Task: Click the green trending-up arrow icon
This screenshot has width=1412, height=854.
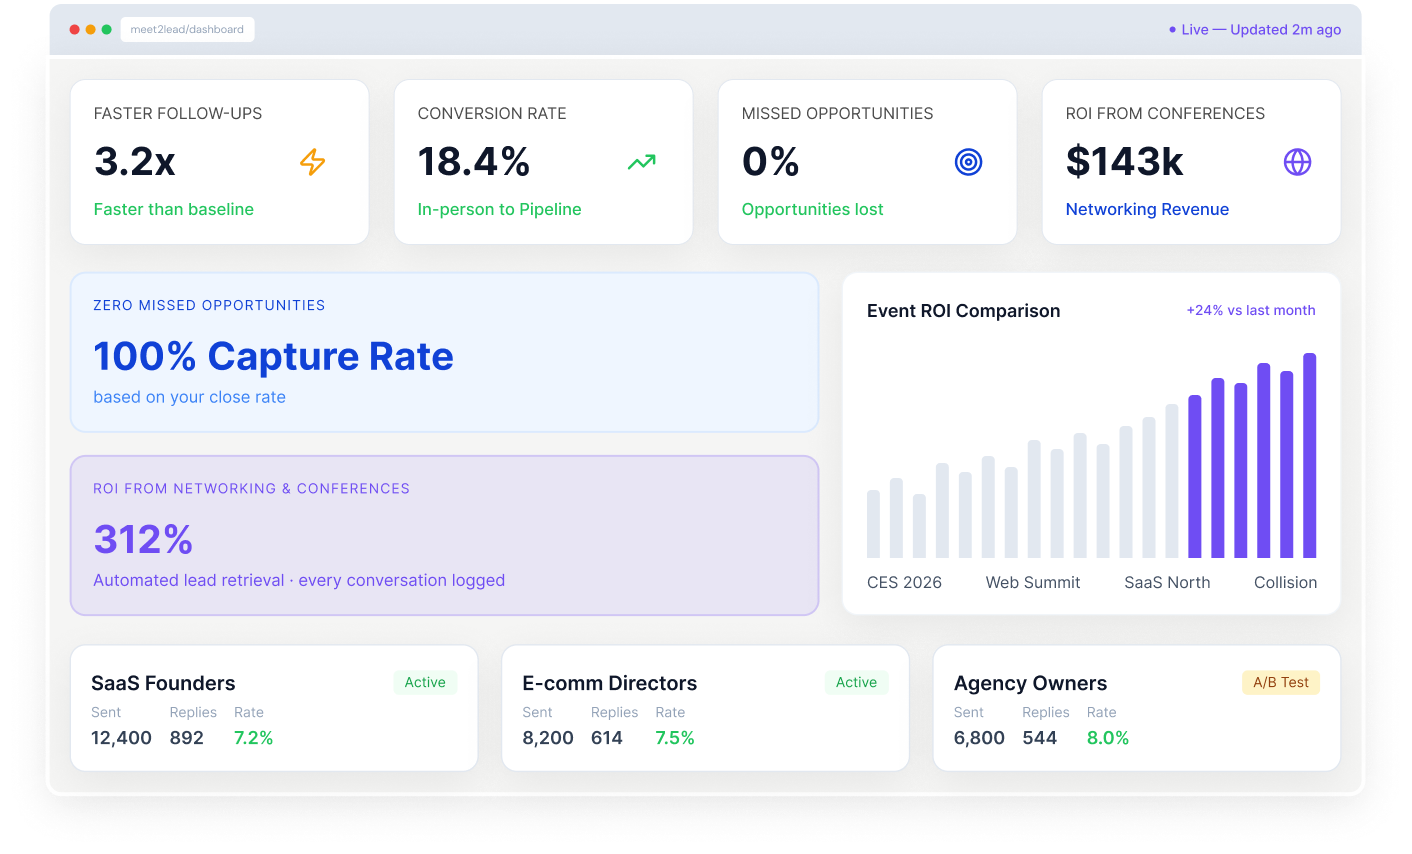Action: 641,162
